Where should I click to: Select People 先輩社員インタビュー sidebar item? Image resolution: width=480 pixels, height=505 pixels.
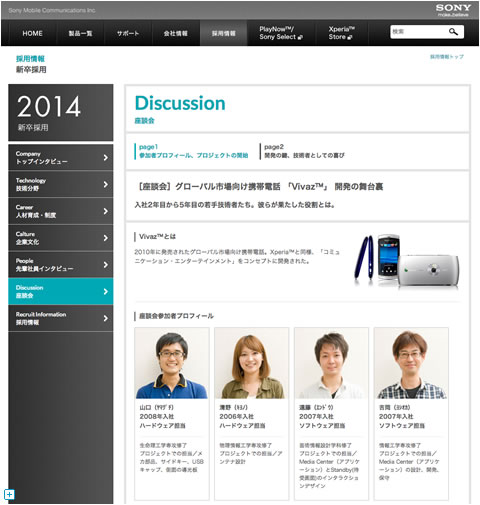click(x=61, y=265)
